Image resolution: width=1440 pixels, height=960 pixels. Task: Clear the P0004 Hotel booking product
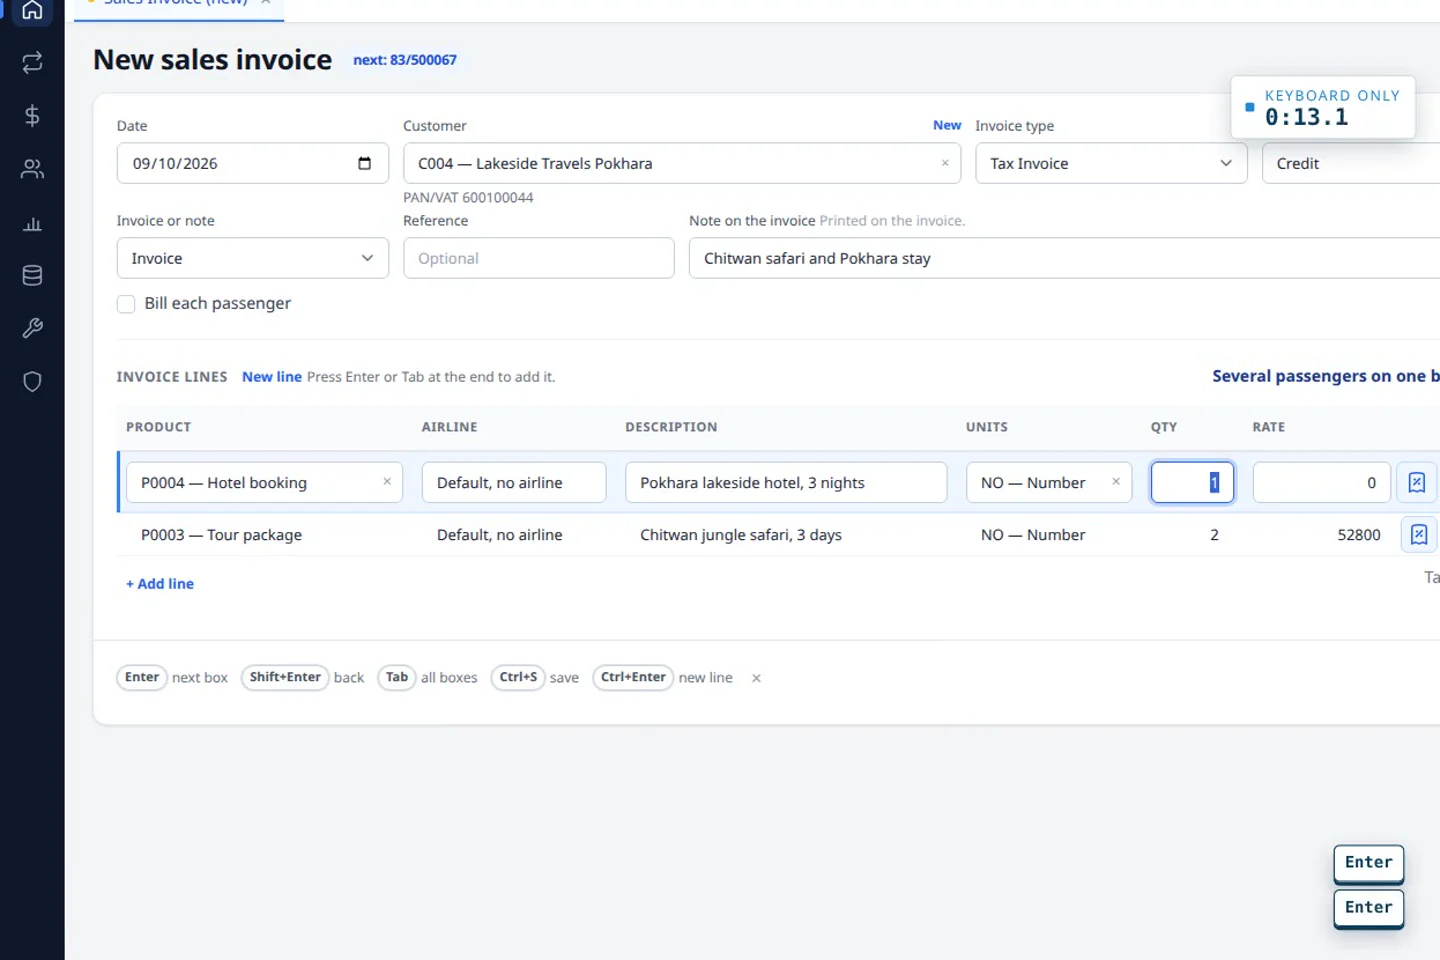point(387,482)
